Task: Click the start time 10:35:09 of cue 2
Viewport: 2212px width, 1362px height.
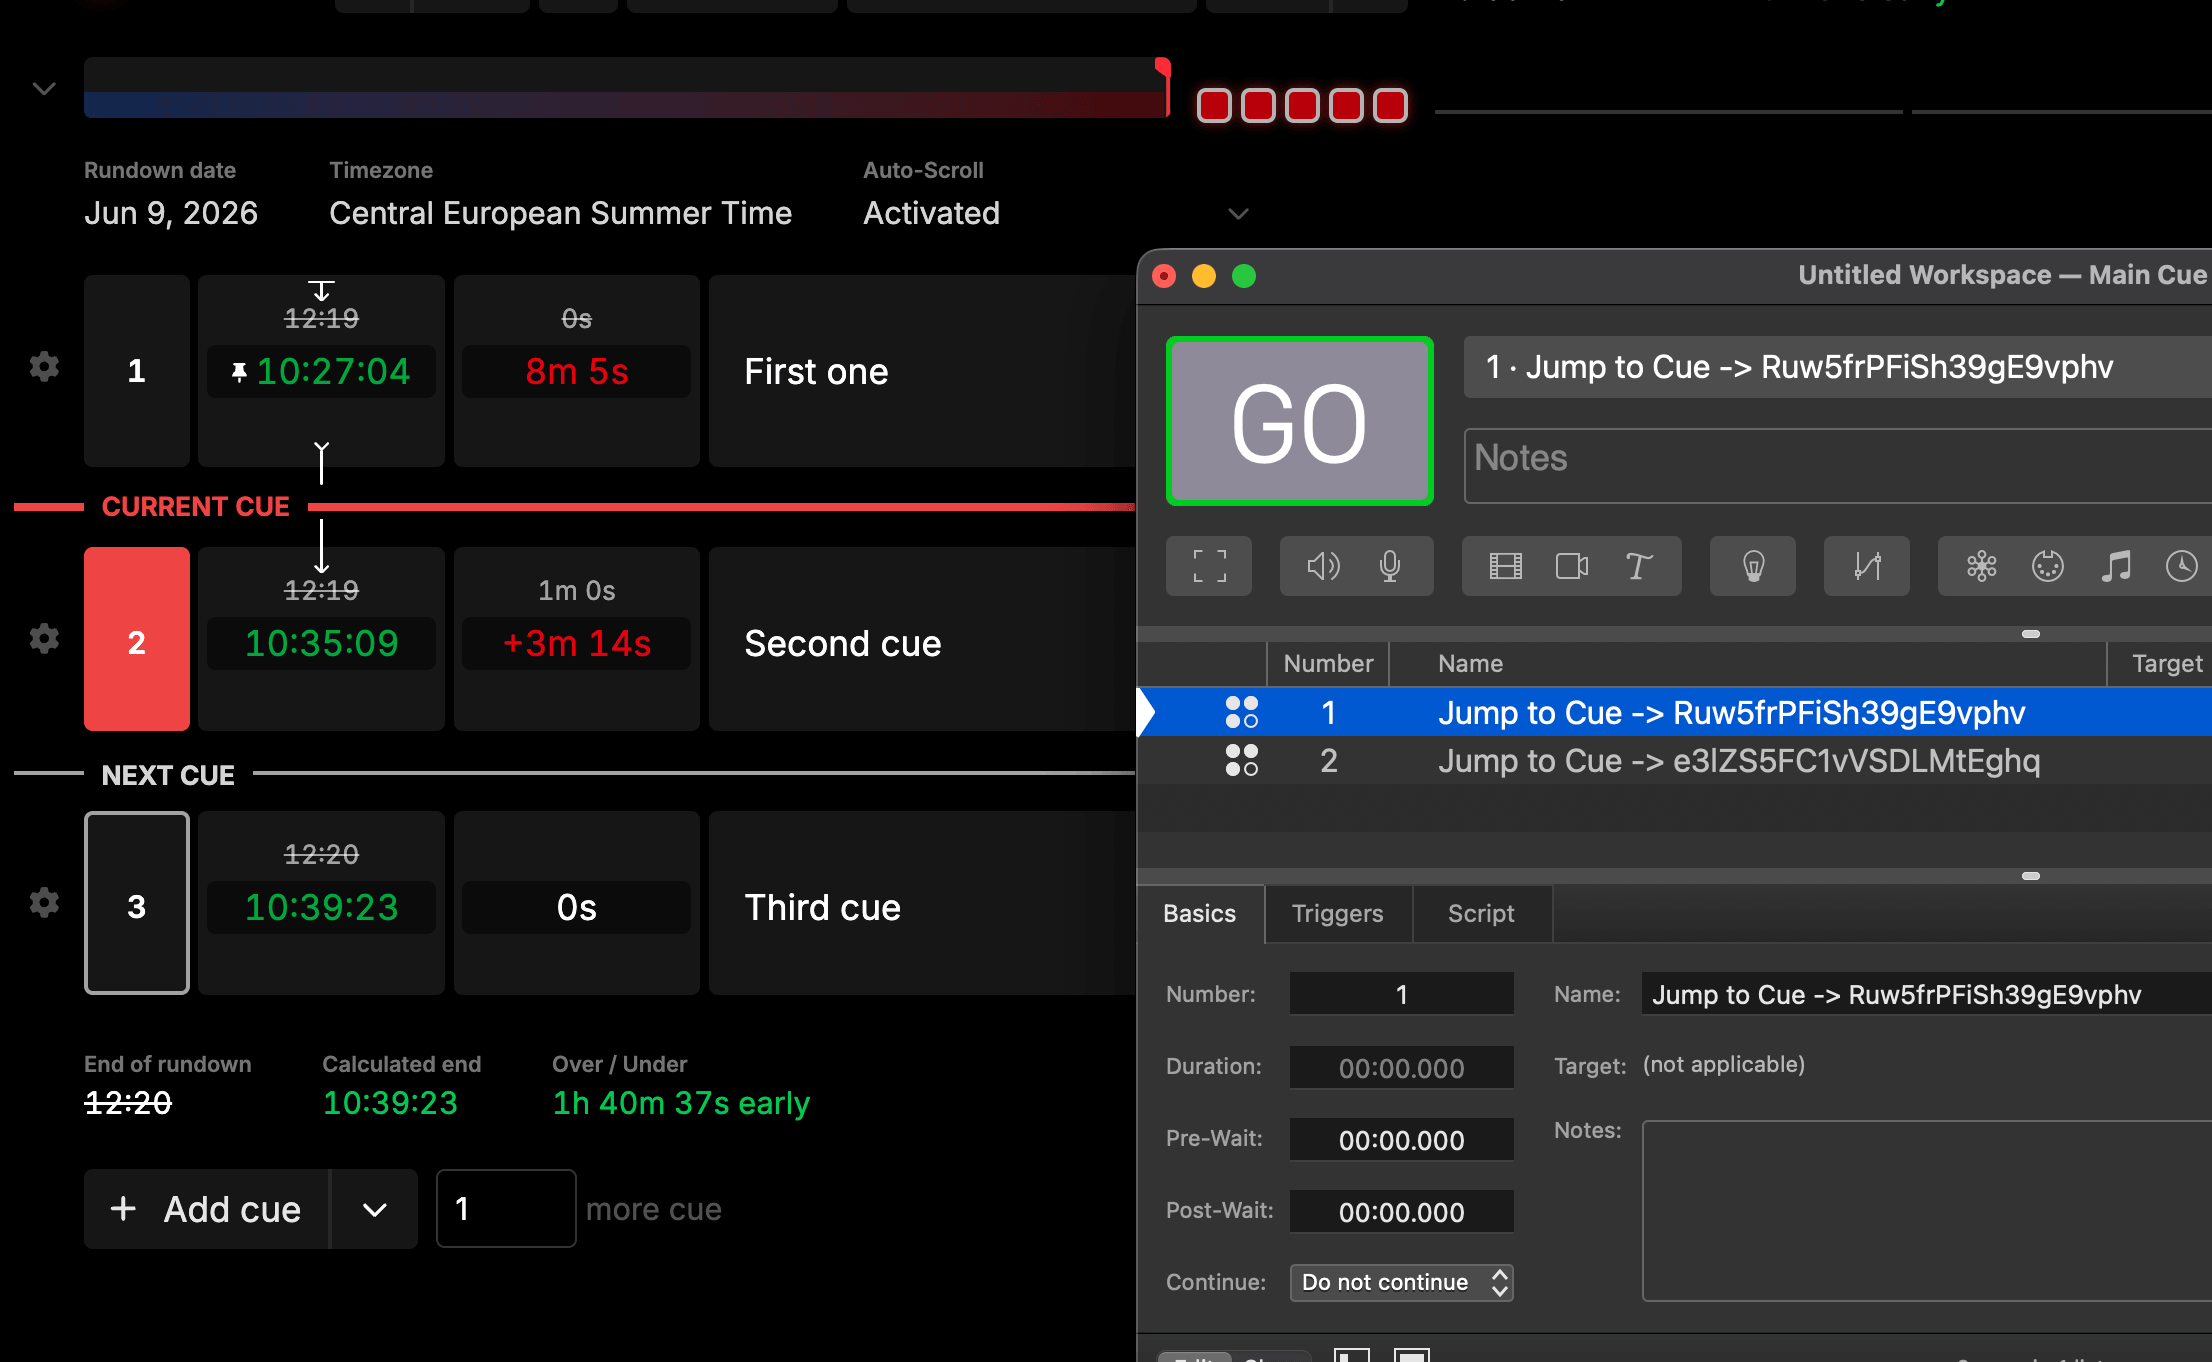Action: coord(321,643)
